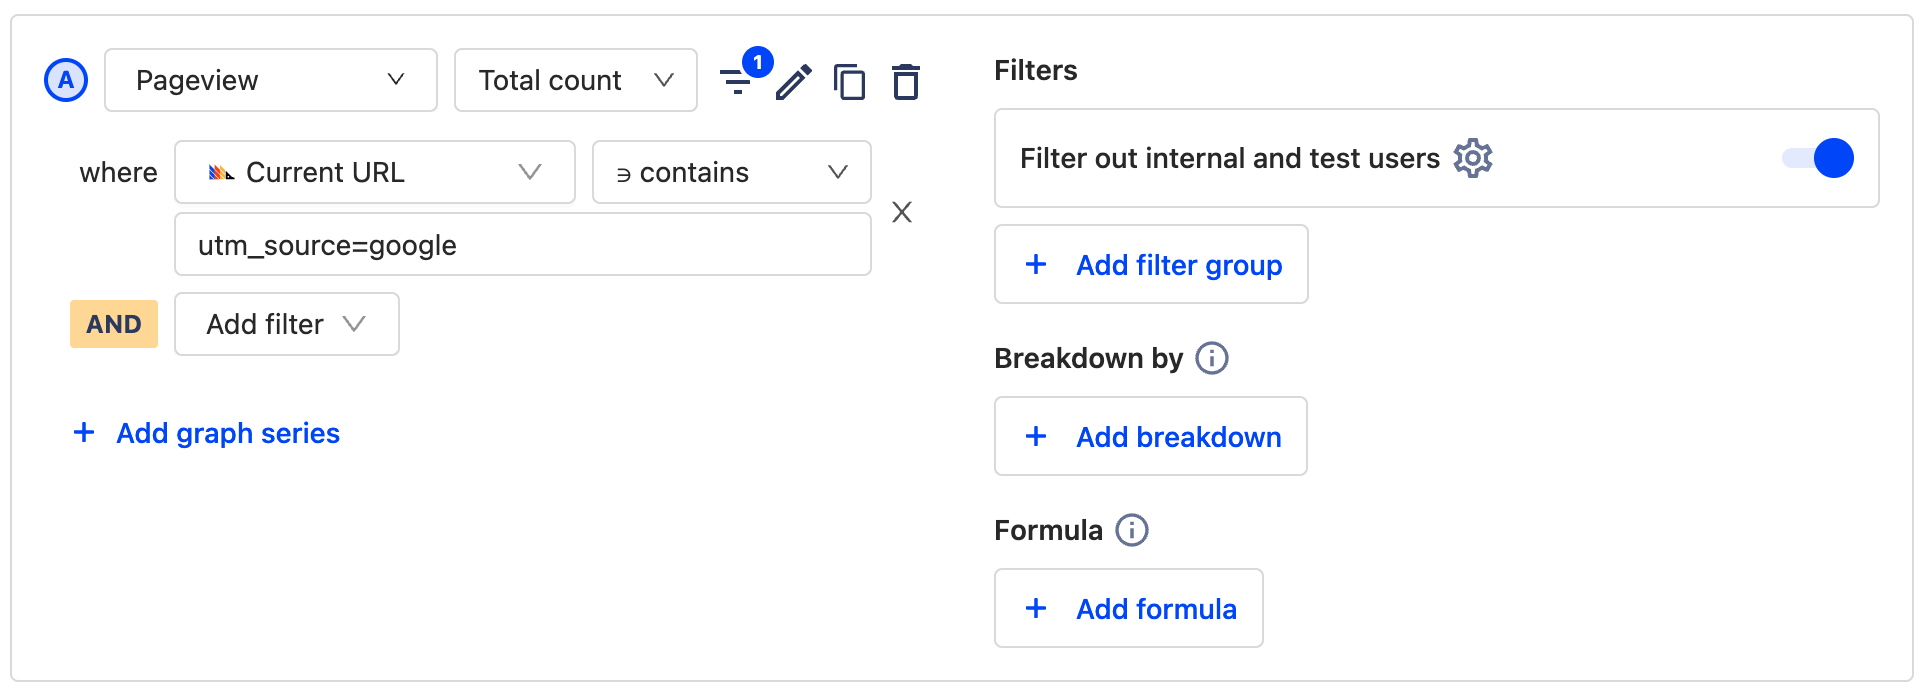This screenshot has width=1924, height=694.
Task: Remove the Current URL filter row
Action: (902, 212)
